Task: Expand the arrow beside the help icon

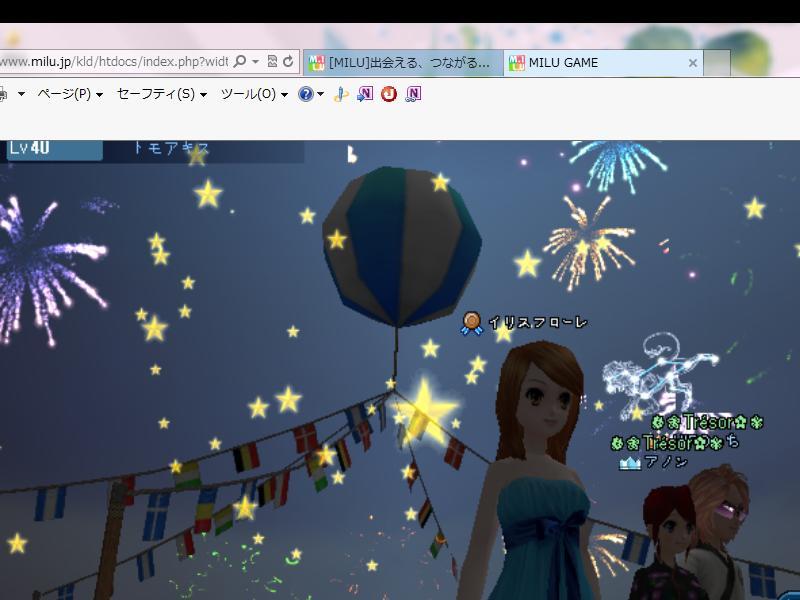Action: pos(320,95)
